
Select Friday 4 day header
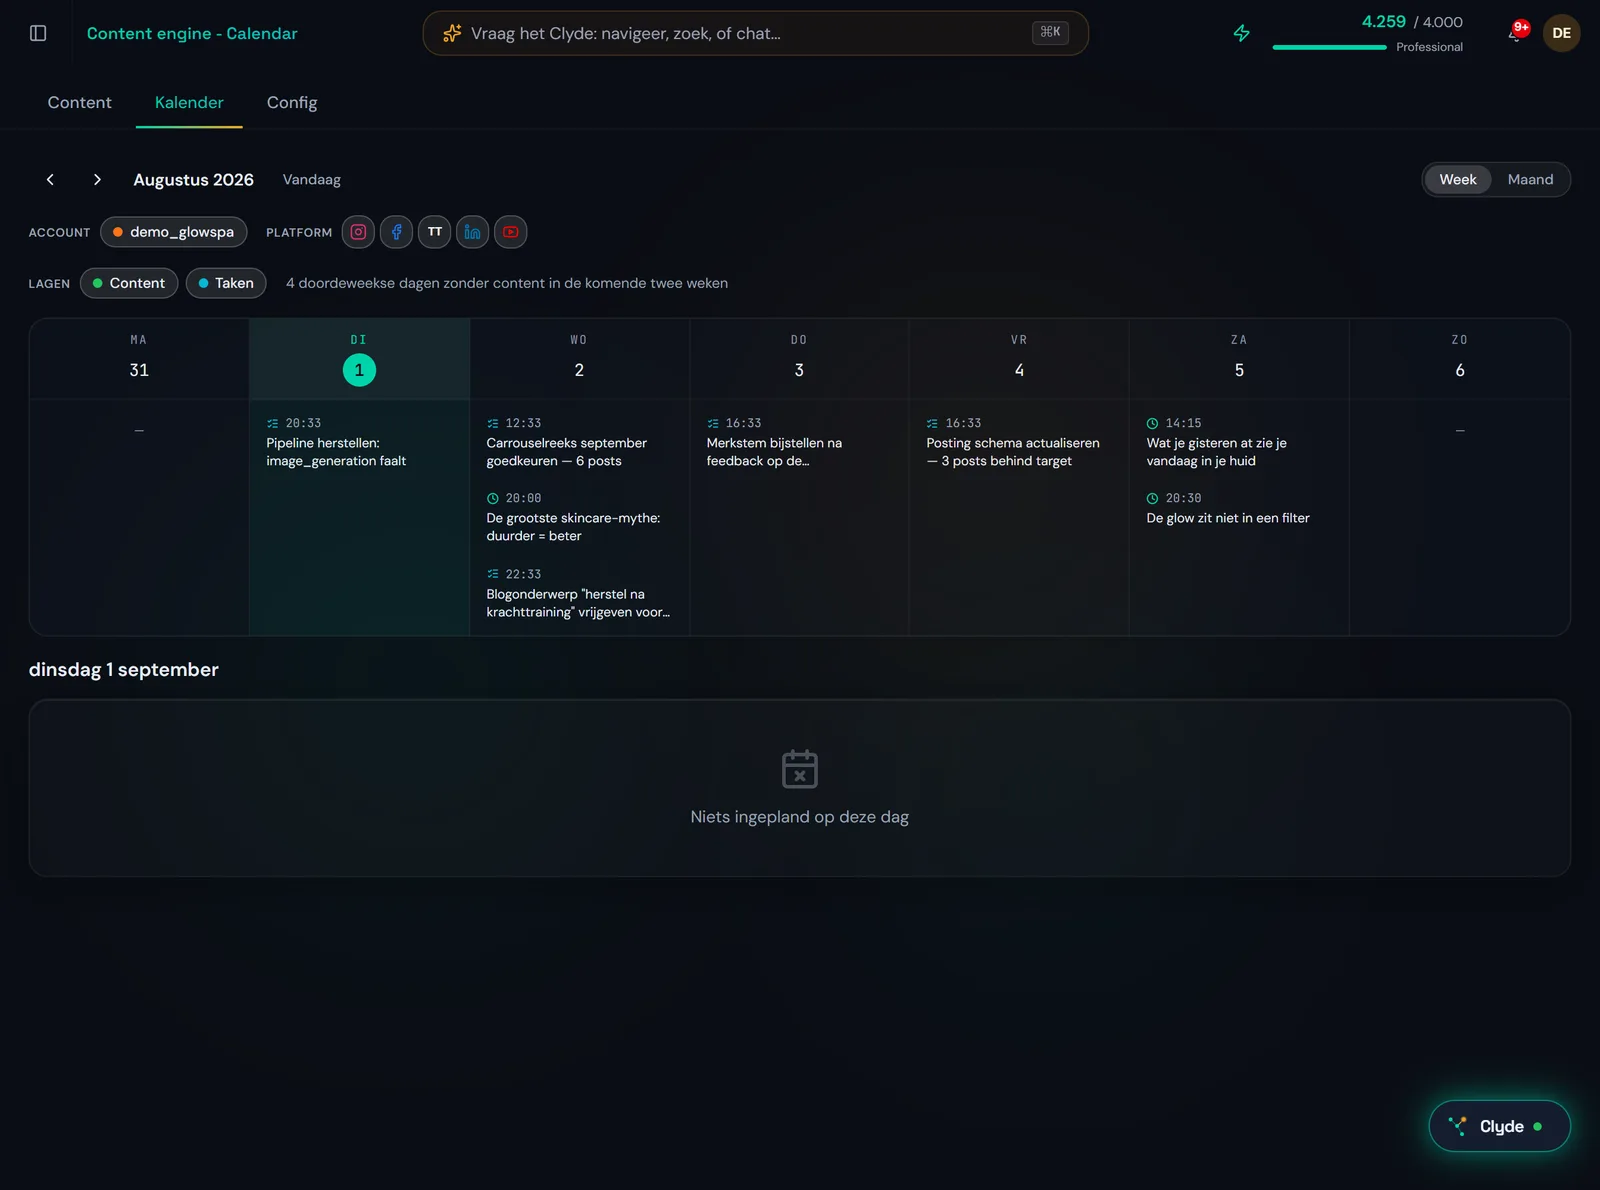[1019, 359]
